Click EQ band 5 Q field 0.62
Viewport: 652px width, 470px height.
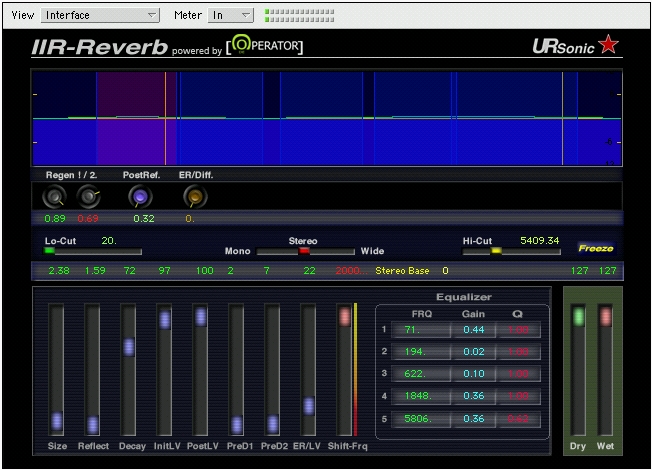tap(519, 419)
